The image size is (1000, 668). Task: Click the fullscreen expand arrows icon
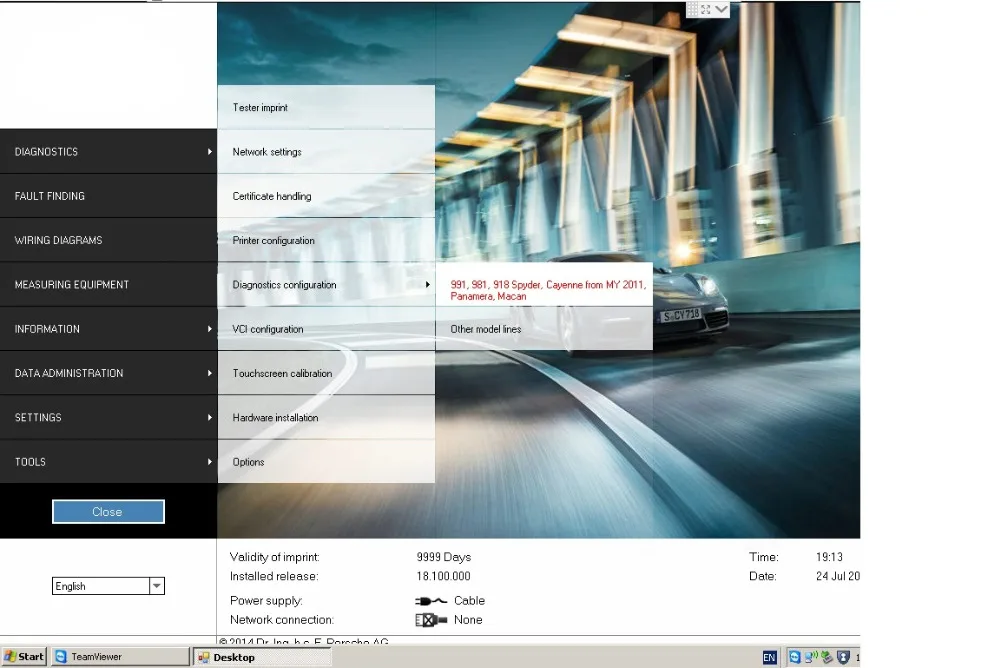(x=705, y=9)
